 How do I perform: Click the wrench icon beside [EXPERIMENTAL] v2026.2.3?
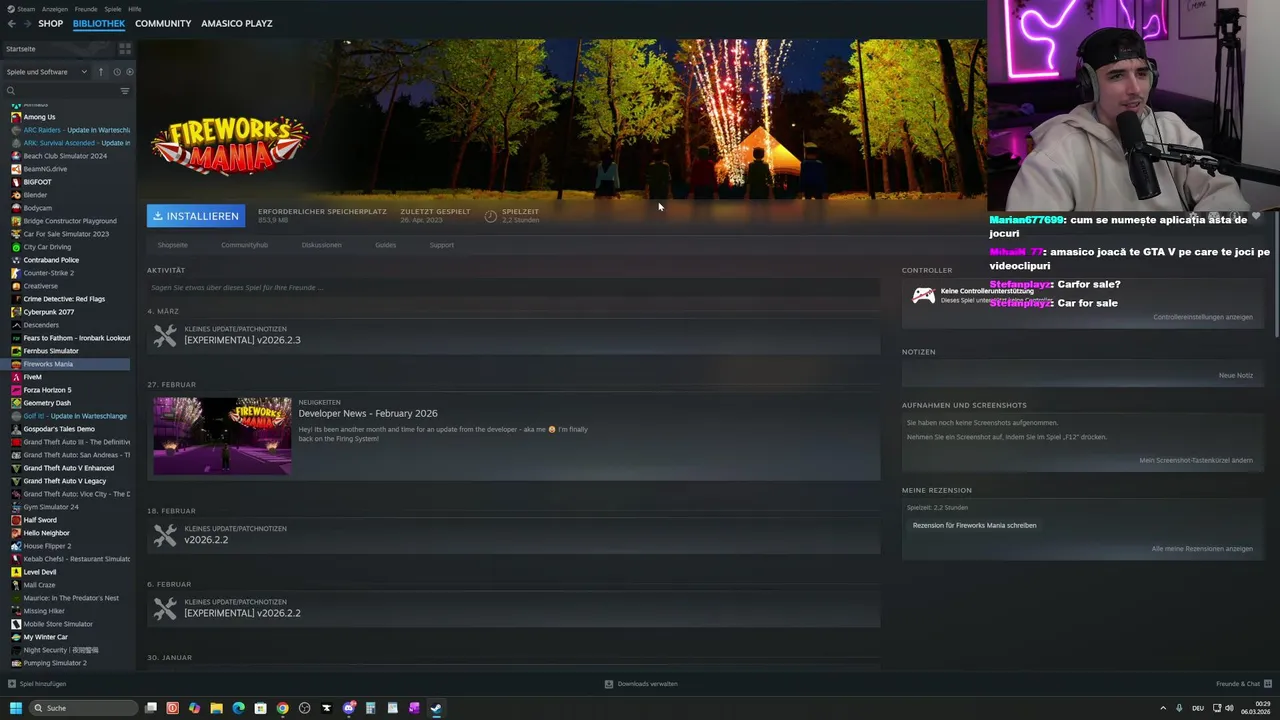165,336
